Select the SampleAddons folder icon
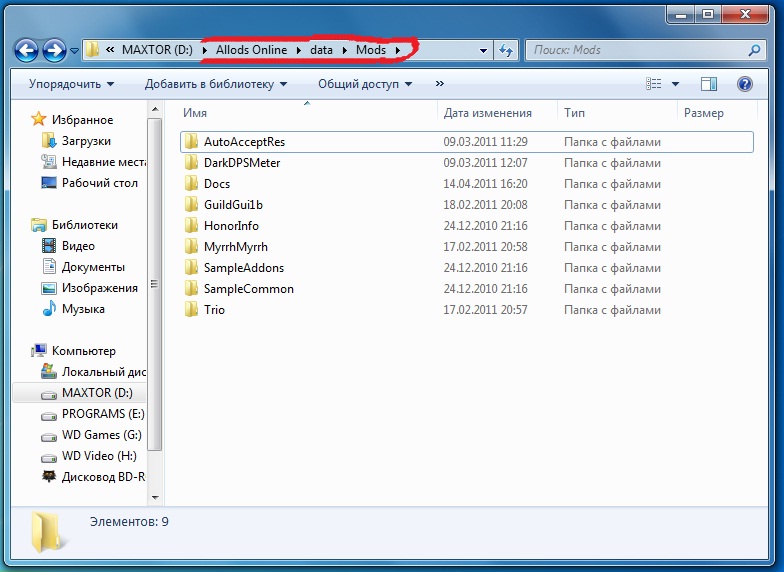Screen dimensions: 784x572 [191, 268]
